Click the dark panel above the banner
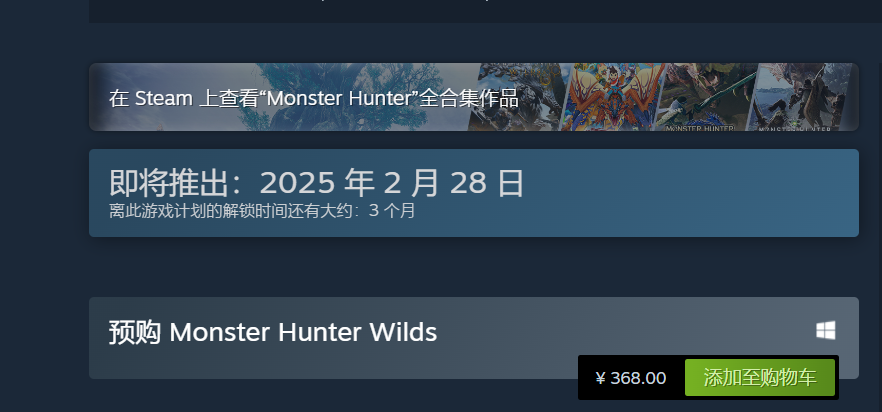The image size is (882, 412). tap(485, 11)
